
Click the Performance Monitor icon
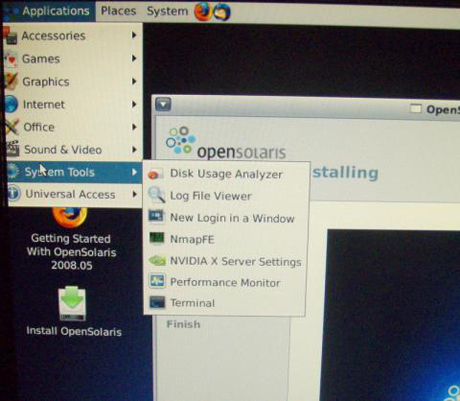(x=157, y=282)
